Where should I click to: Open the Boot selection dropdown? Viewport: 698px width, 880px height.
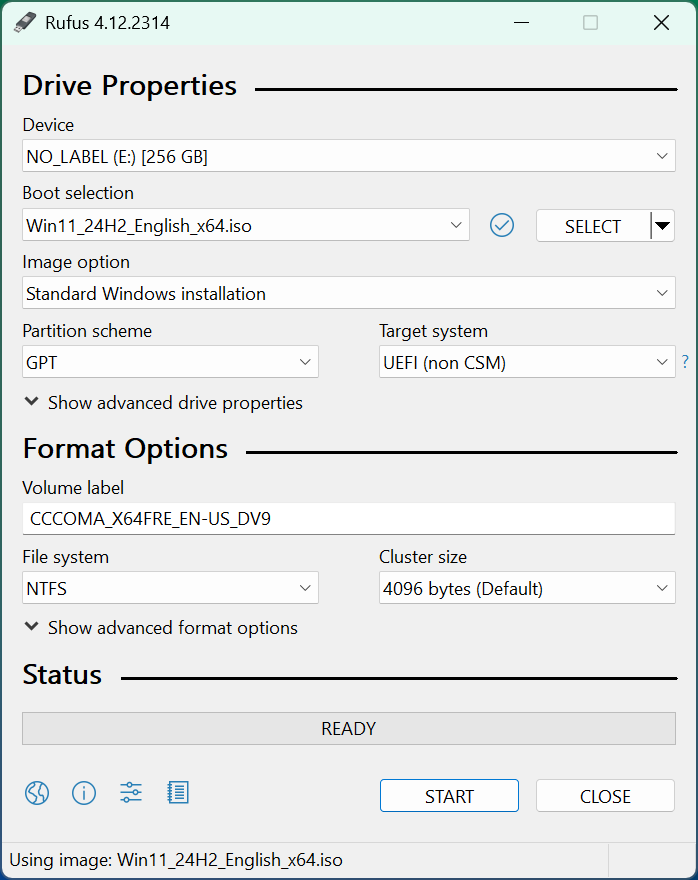tap(246, 225)
